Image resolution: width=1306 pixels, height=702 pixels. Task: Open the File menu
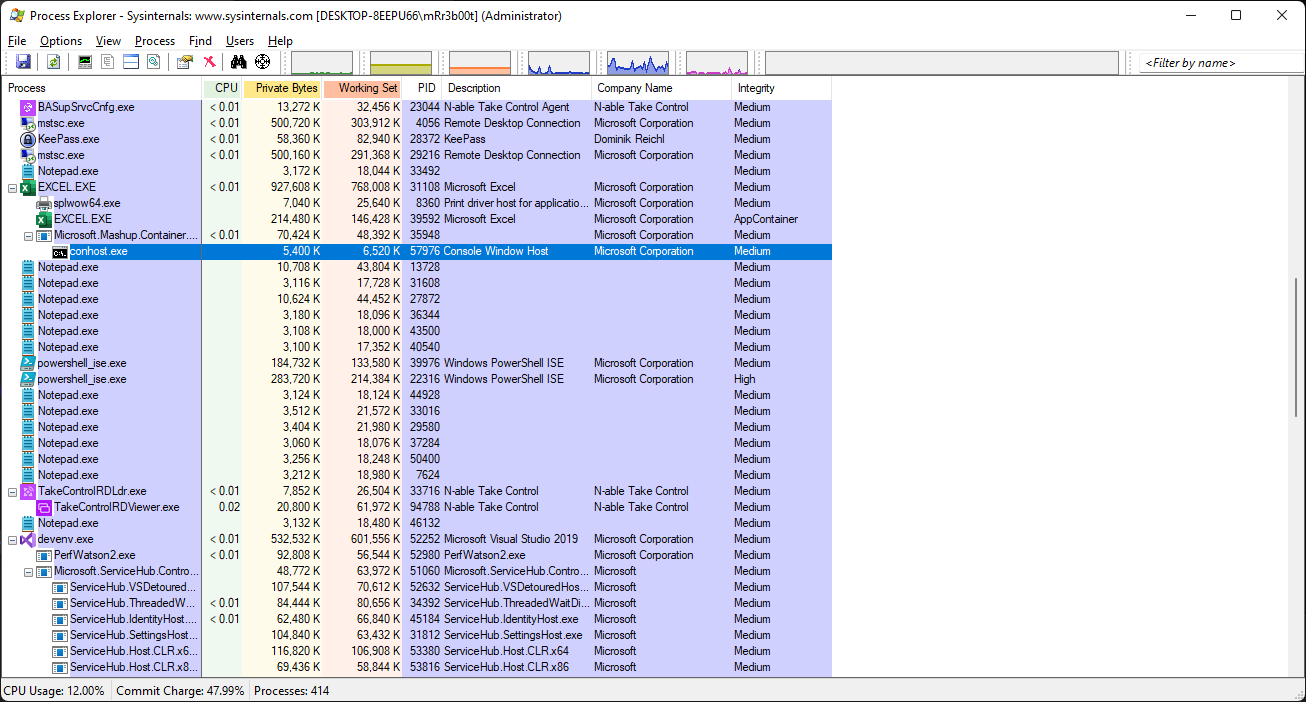point(17,41)
